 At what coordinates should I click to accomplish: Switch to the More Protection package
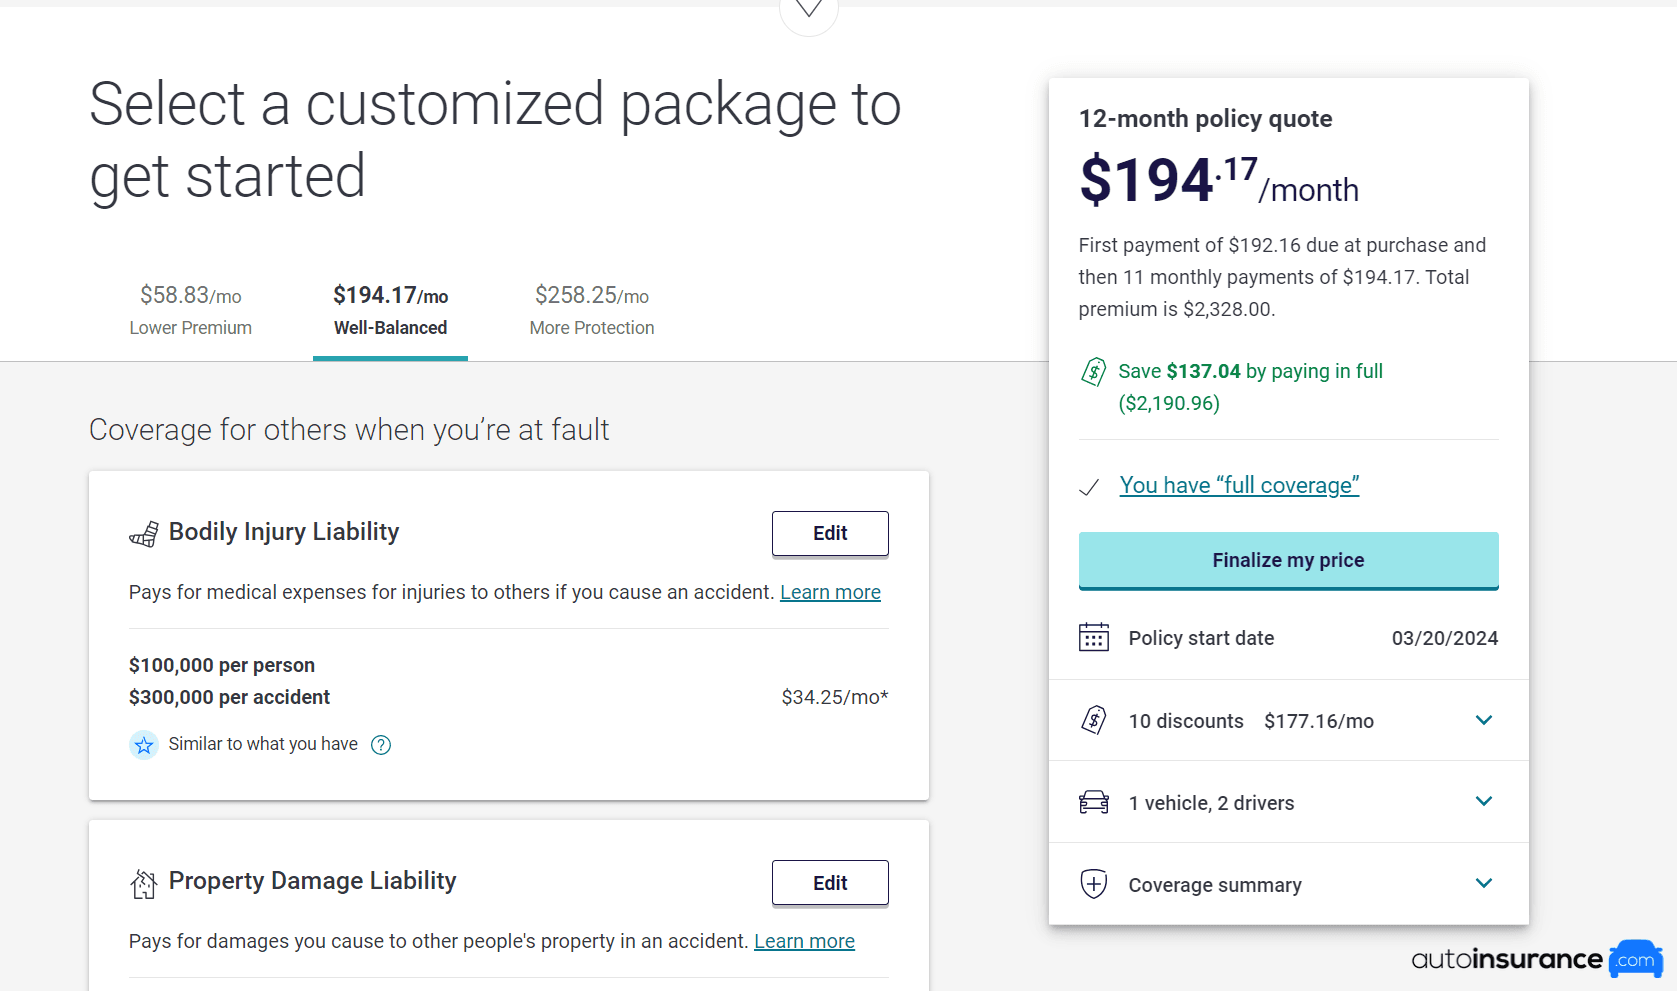[591, 309]
